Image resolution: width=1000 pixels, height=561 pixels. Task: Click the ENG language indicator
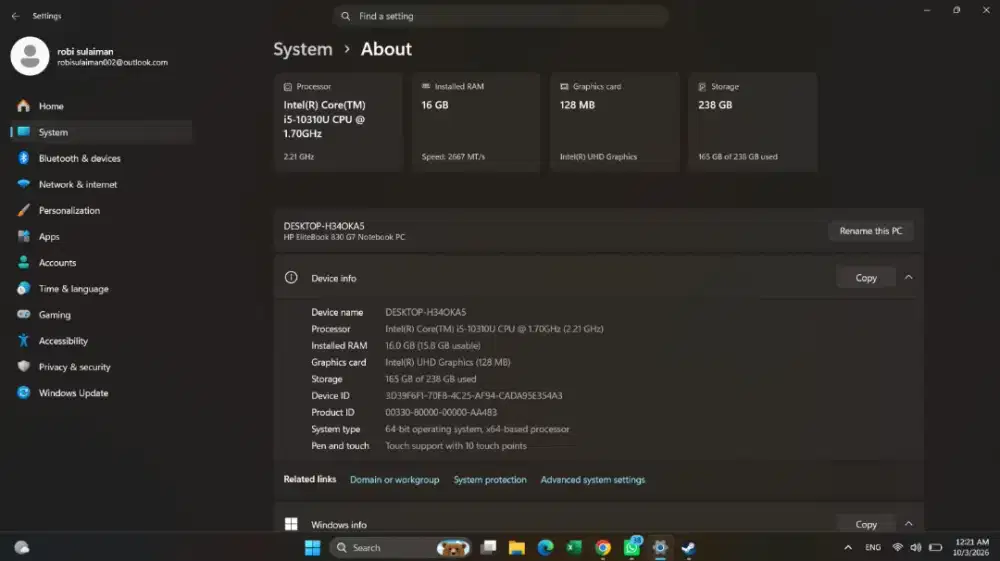tap(872, 548)
